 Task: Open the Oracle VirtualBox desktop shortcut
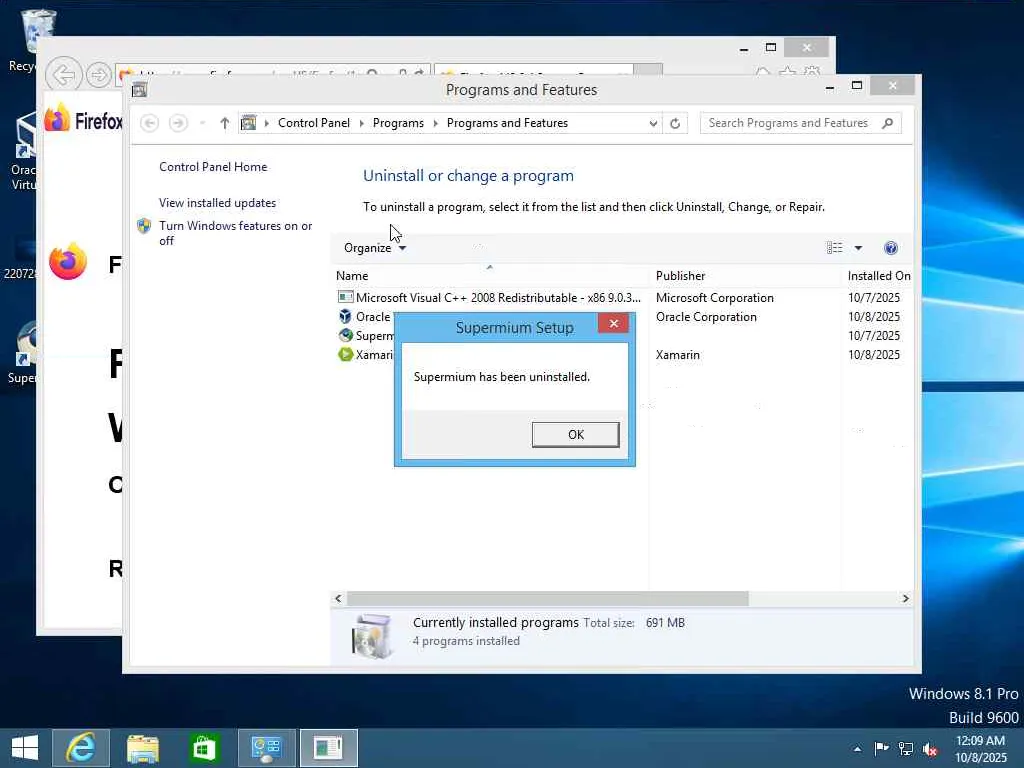24,152
